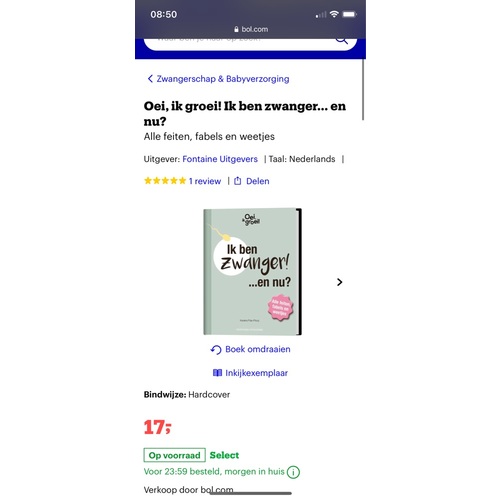Open the book icon for Inkijkexemplaar

tap(217, 373)
